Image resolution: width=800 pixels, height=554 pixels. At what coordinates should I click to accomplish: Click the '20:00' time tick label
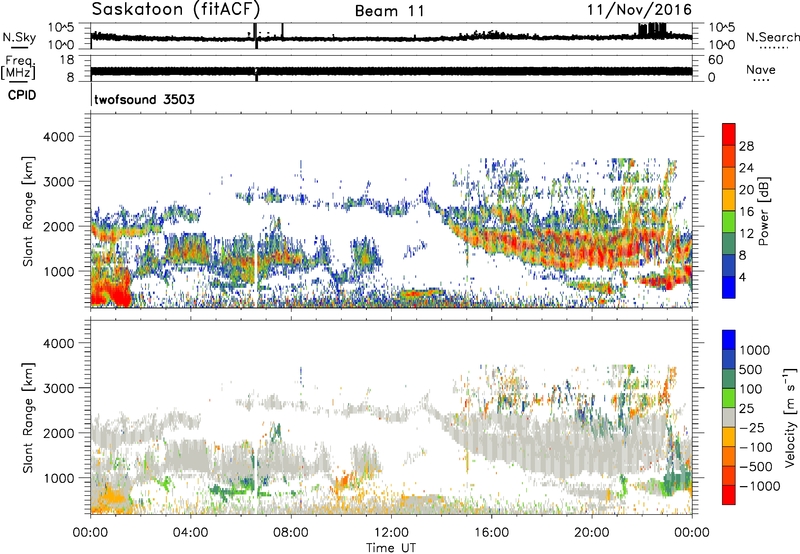pyautogui.click(x=592, y=533)
